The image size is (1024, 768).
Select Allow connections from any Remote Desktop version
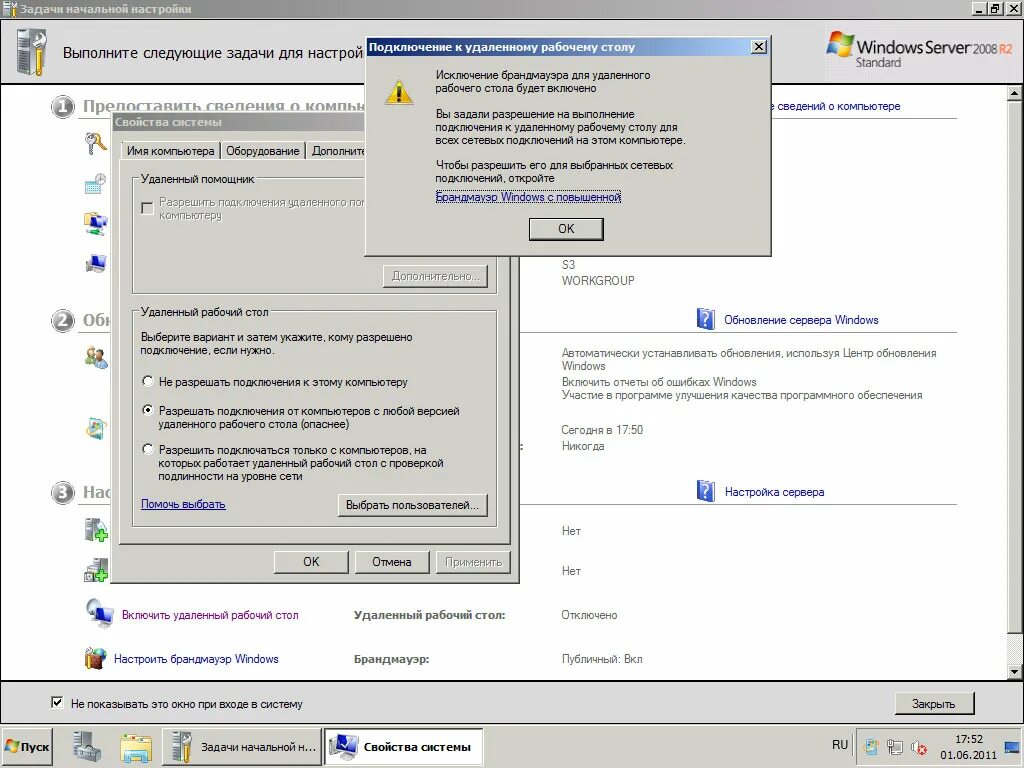(148, 410)
